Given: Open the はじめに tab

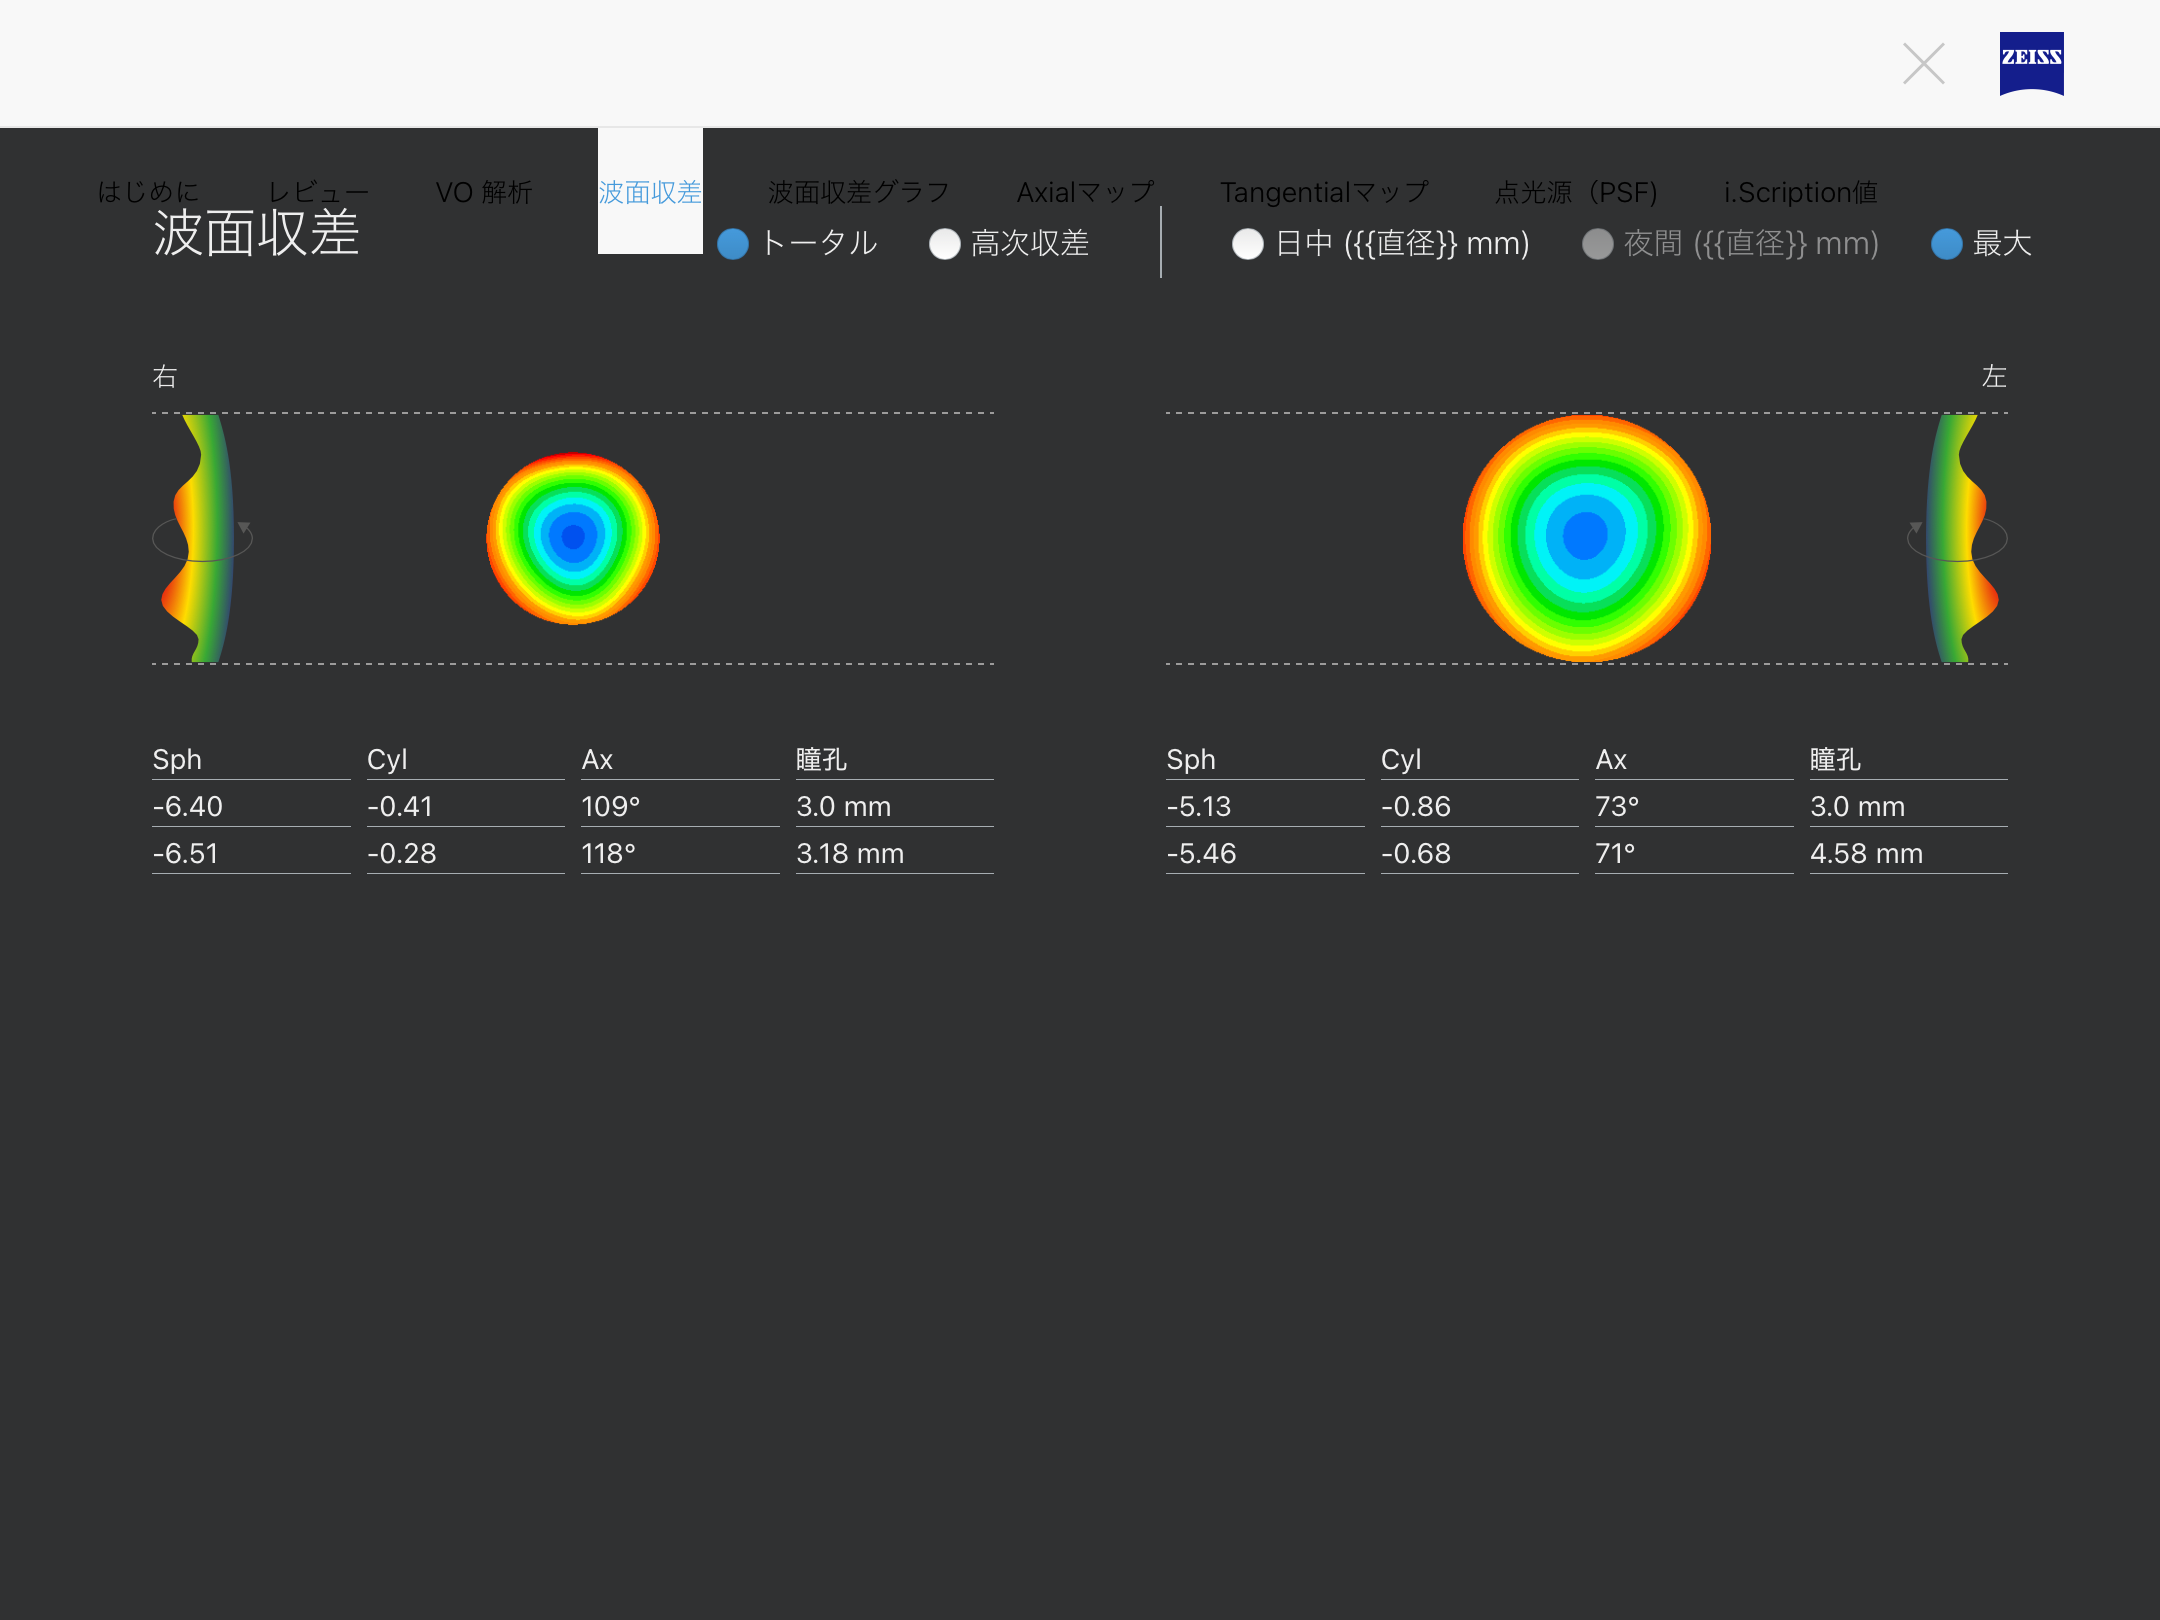Looking at the screenshot, I should coord(148,191).
